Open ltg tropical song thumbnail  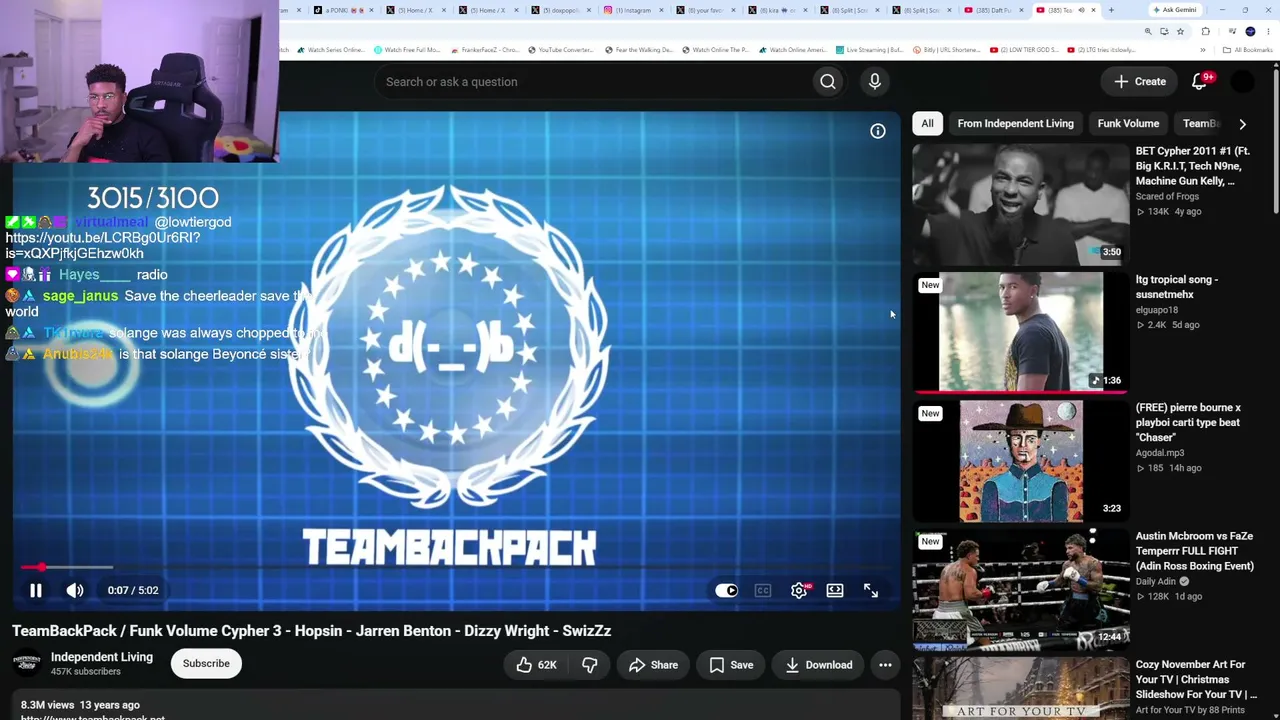[x=1021, y=332]
